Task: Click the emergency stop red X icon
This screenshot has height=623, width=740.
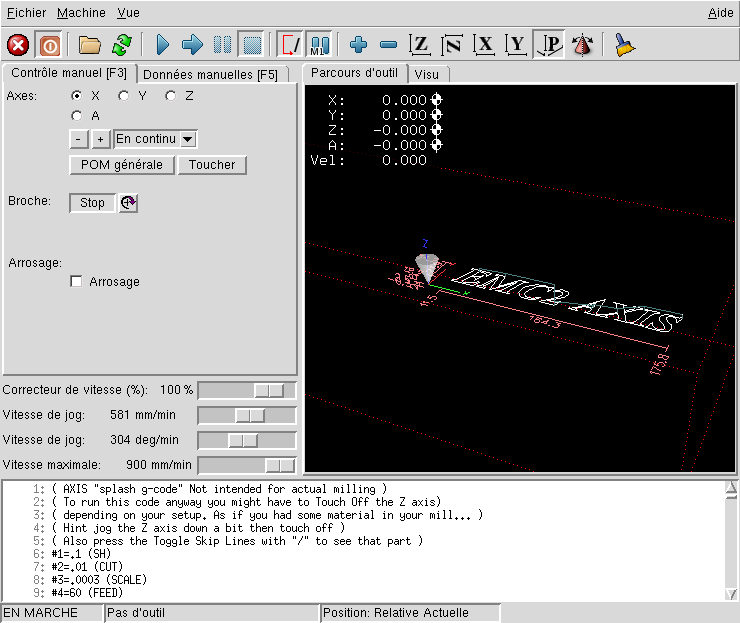Action: click(x=18, y=45)
